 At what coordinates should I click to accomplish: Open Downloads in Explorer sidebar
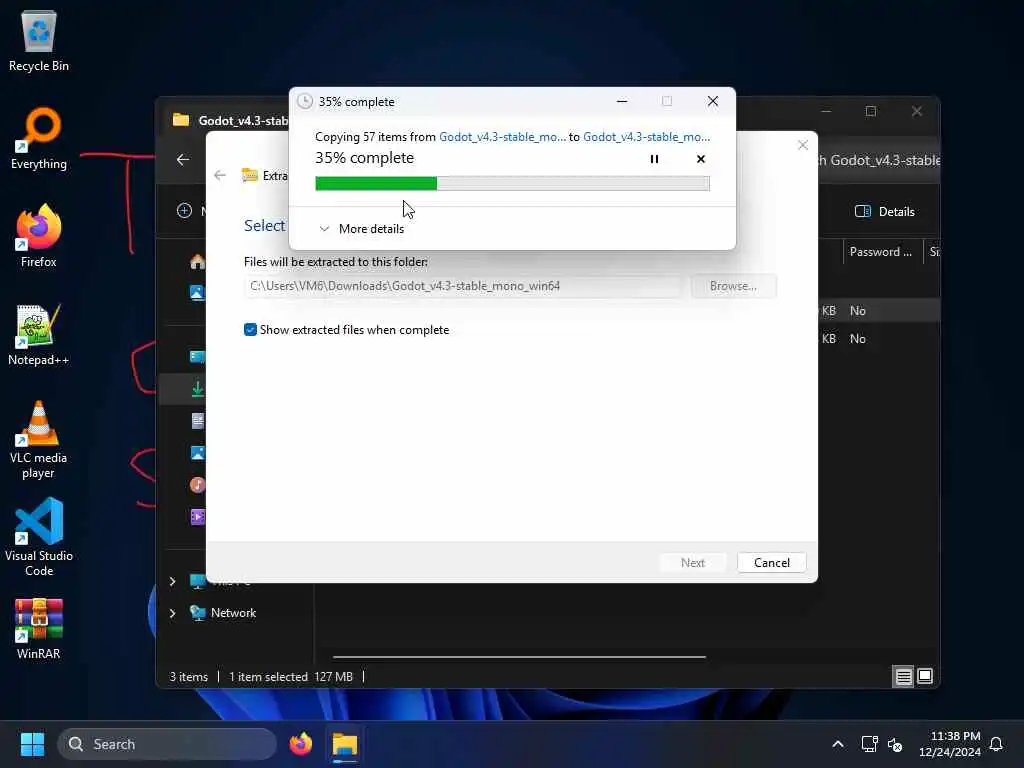(197, 389)
